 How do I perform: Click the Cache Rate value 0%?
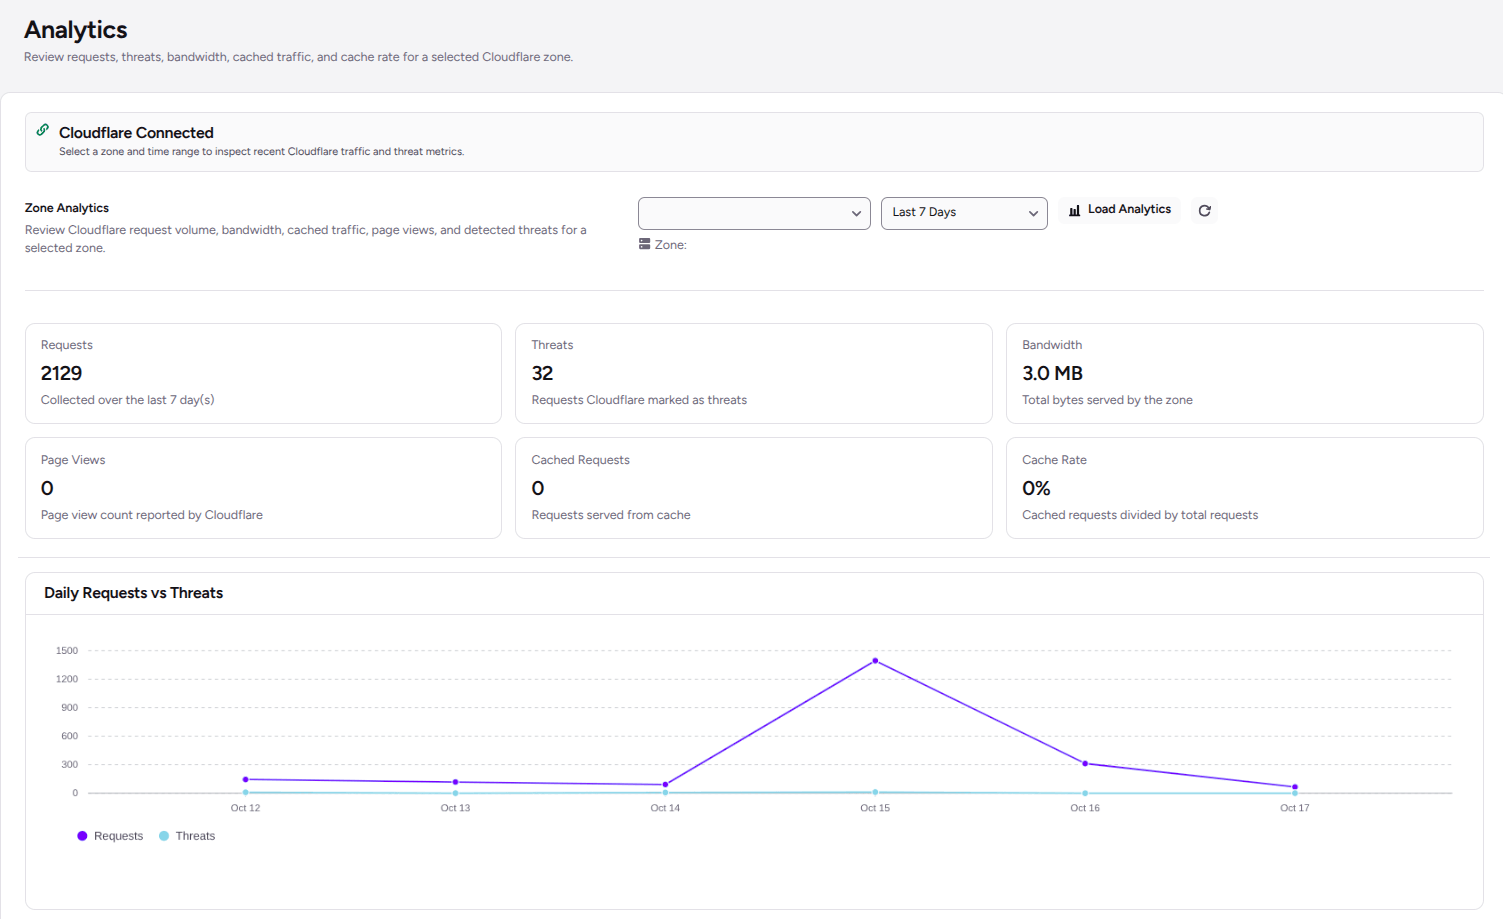click(1036, 488)
